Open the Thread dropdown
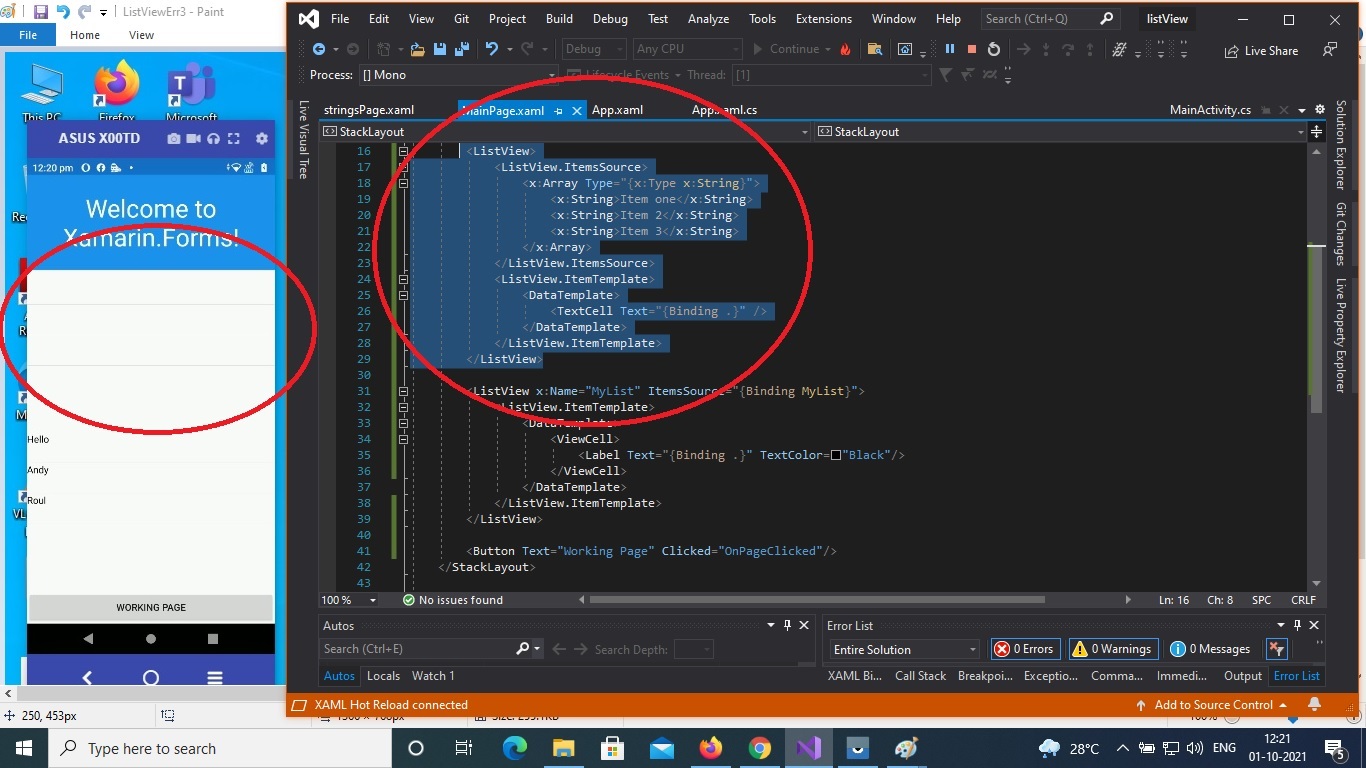 tap(831, 75)
